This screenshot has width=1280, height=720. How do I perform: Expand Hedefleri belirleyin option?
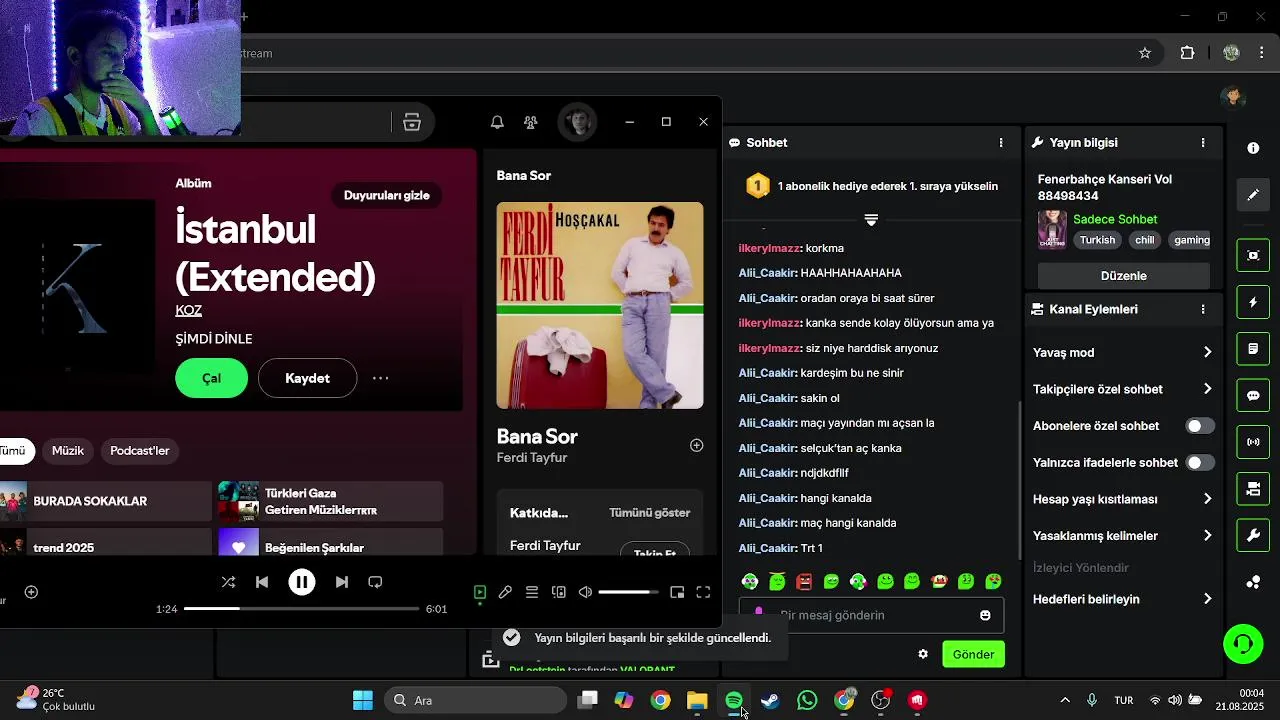(x=1123, y=599)
